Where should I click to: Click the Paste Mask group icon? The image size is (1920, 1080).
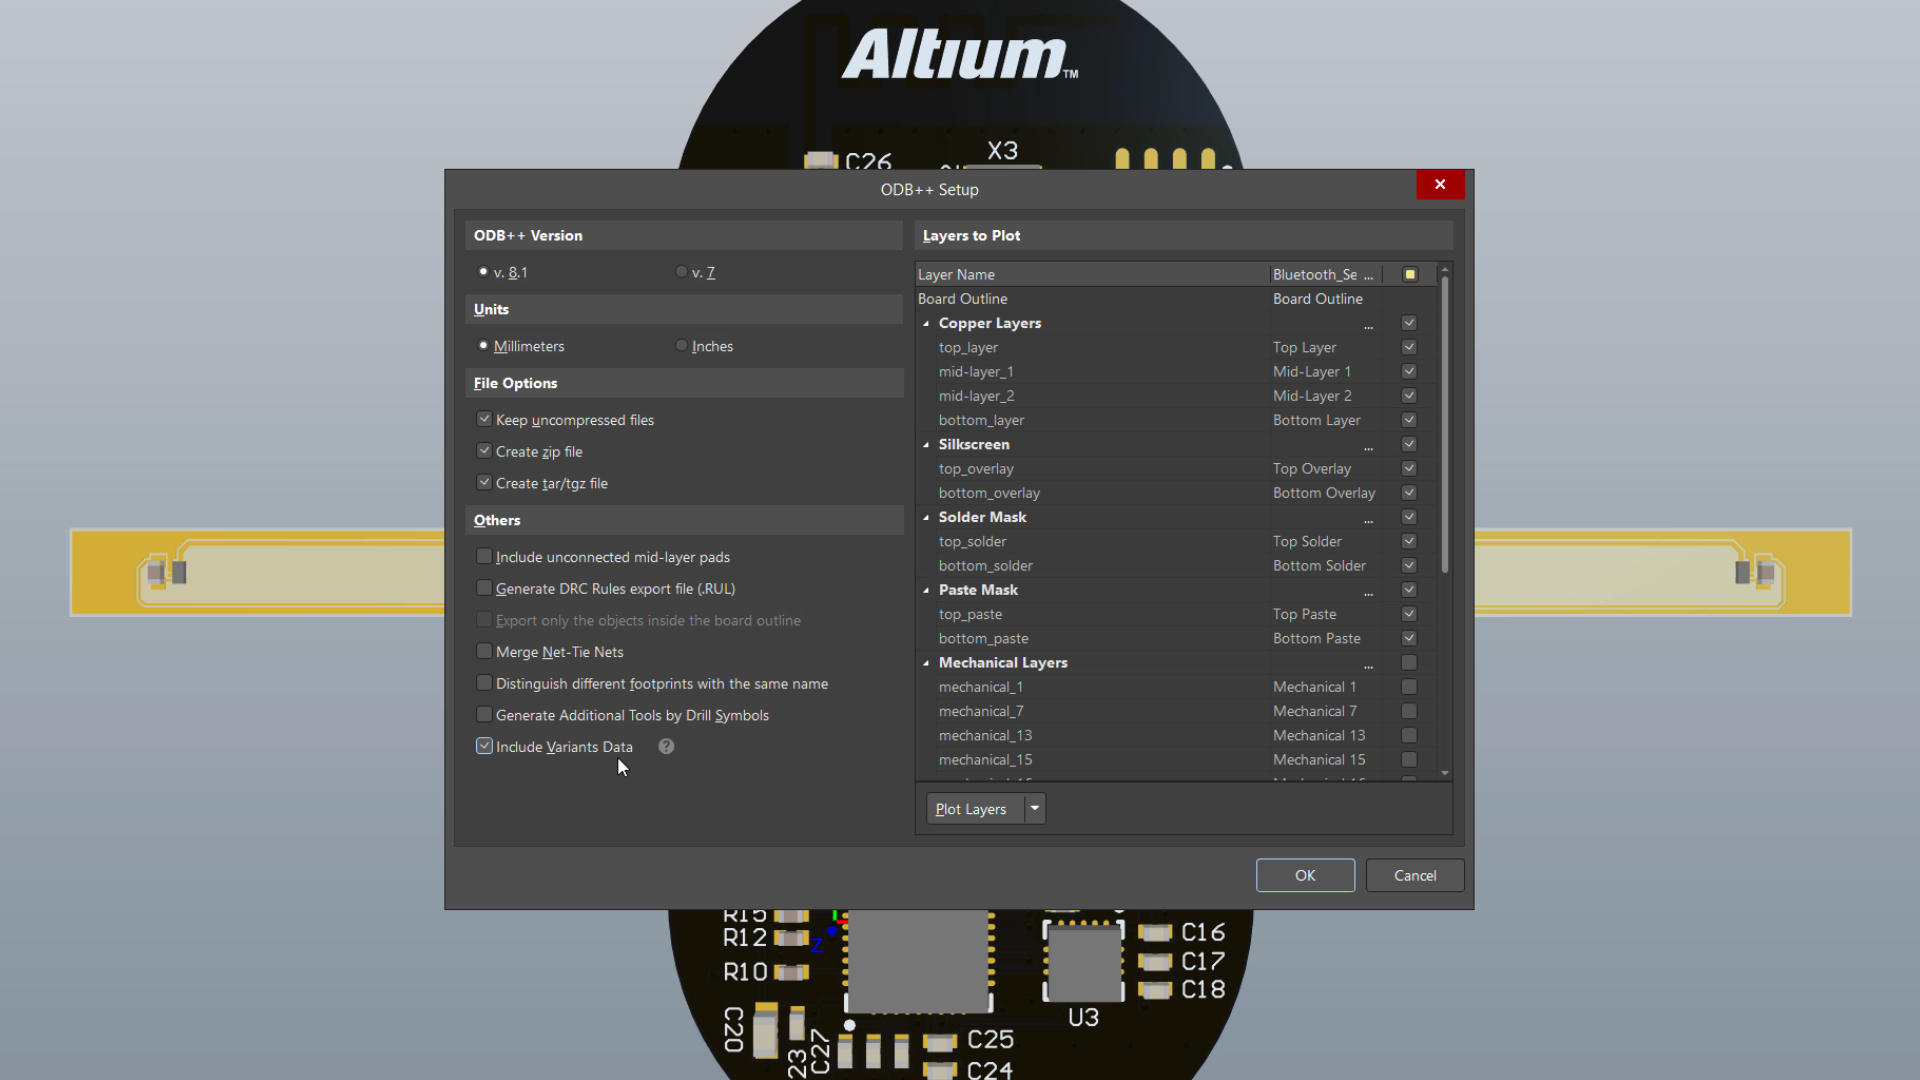[x=927, y=589]
